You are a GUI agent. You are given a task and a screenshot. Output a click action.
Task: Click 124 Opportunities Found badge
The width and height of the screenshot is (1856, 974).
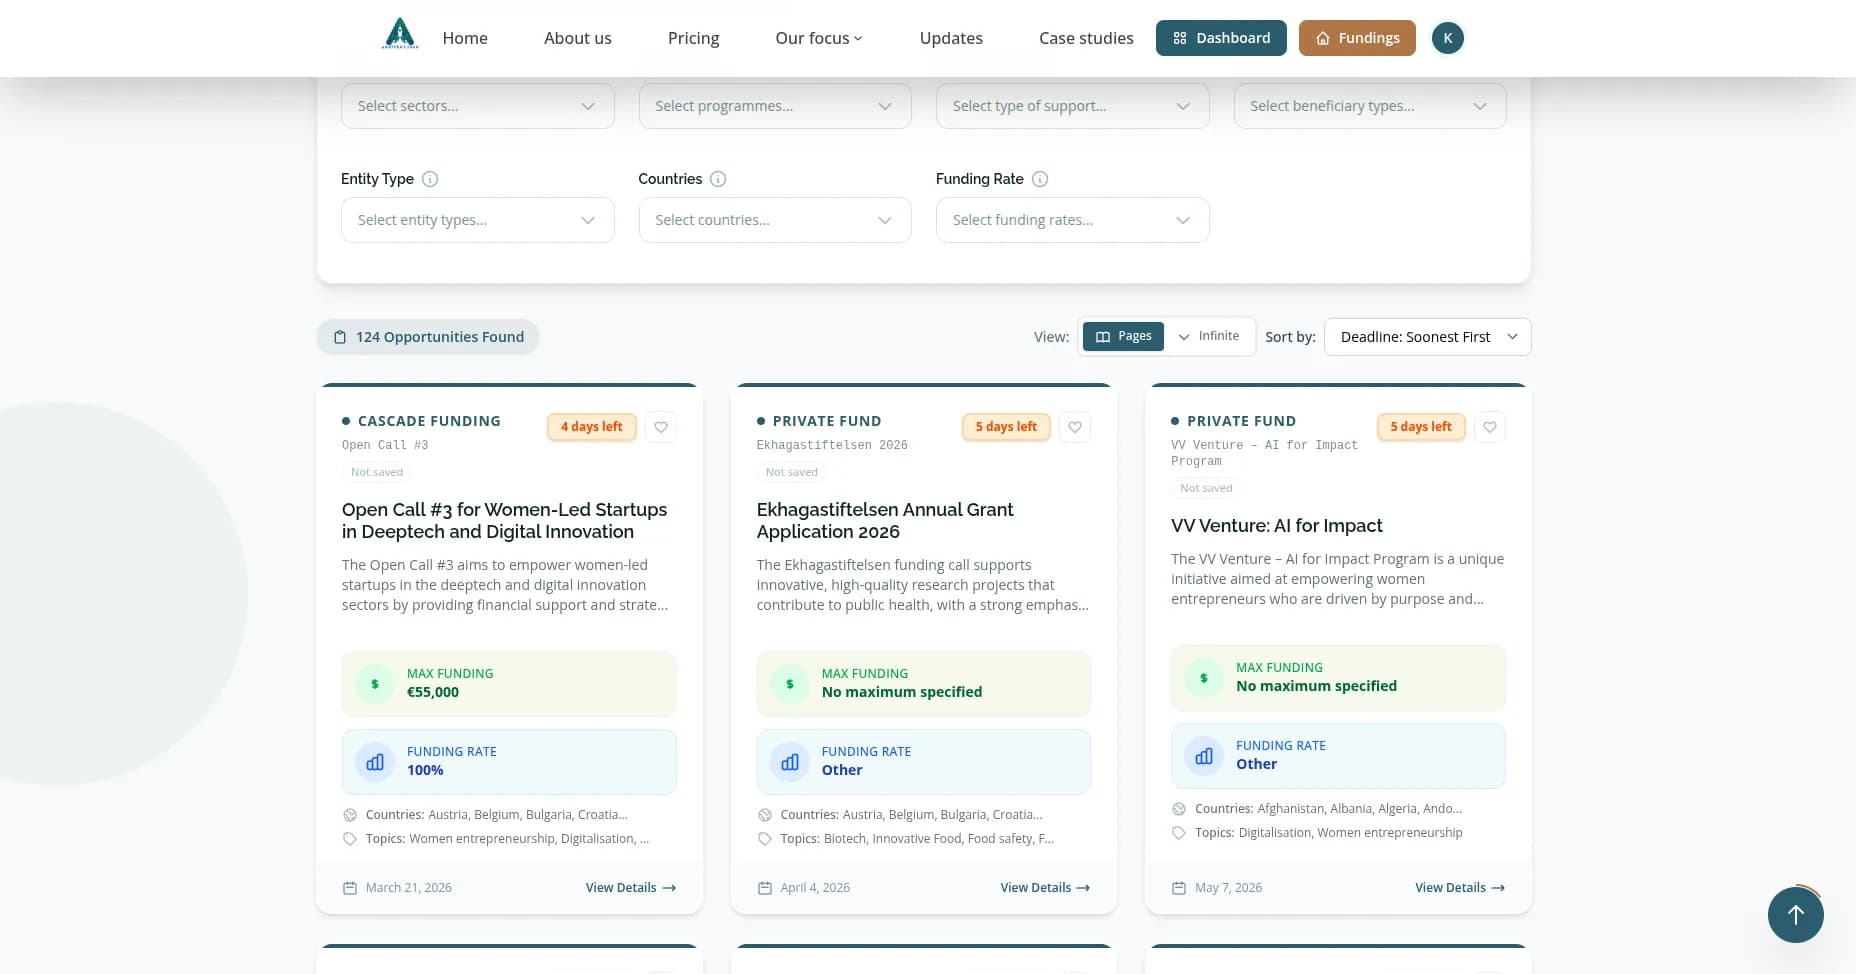coord(428,337)
